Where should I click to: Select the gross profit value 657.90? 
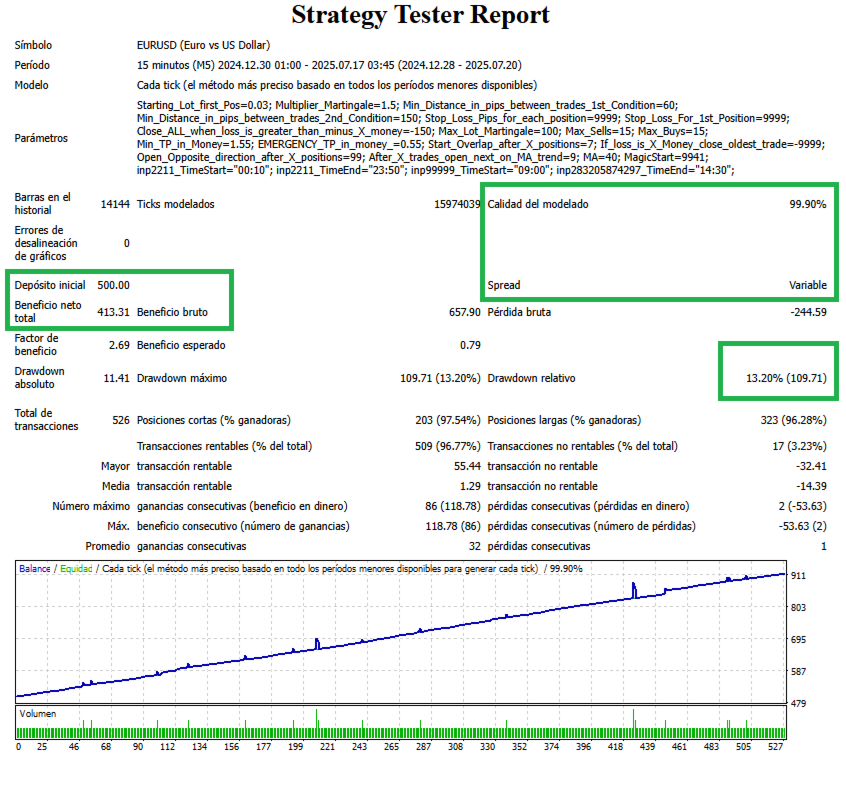pos(465,312)
